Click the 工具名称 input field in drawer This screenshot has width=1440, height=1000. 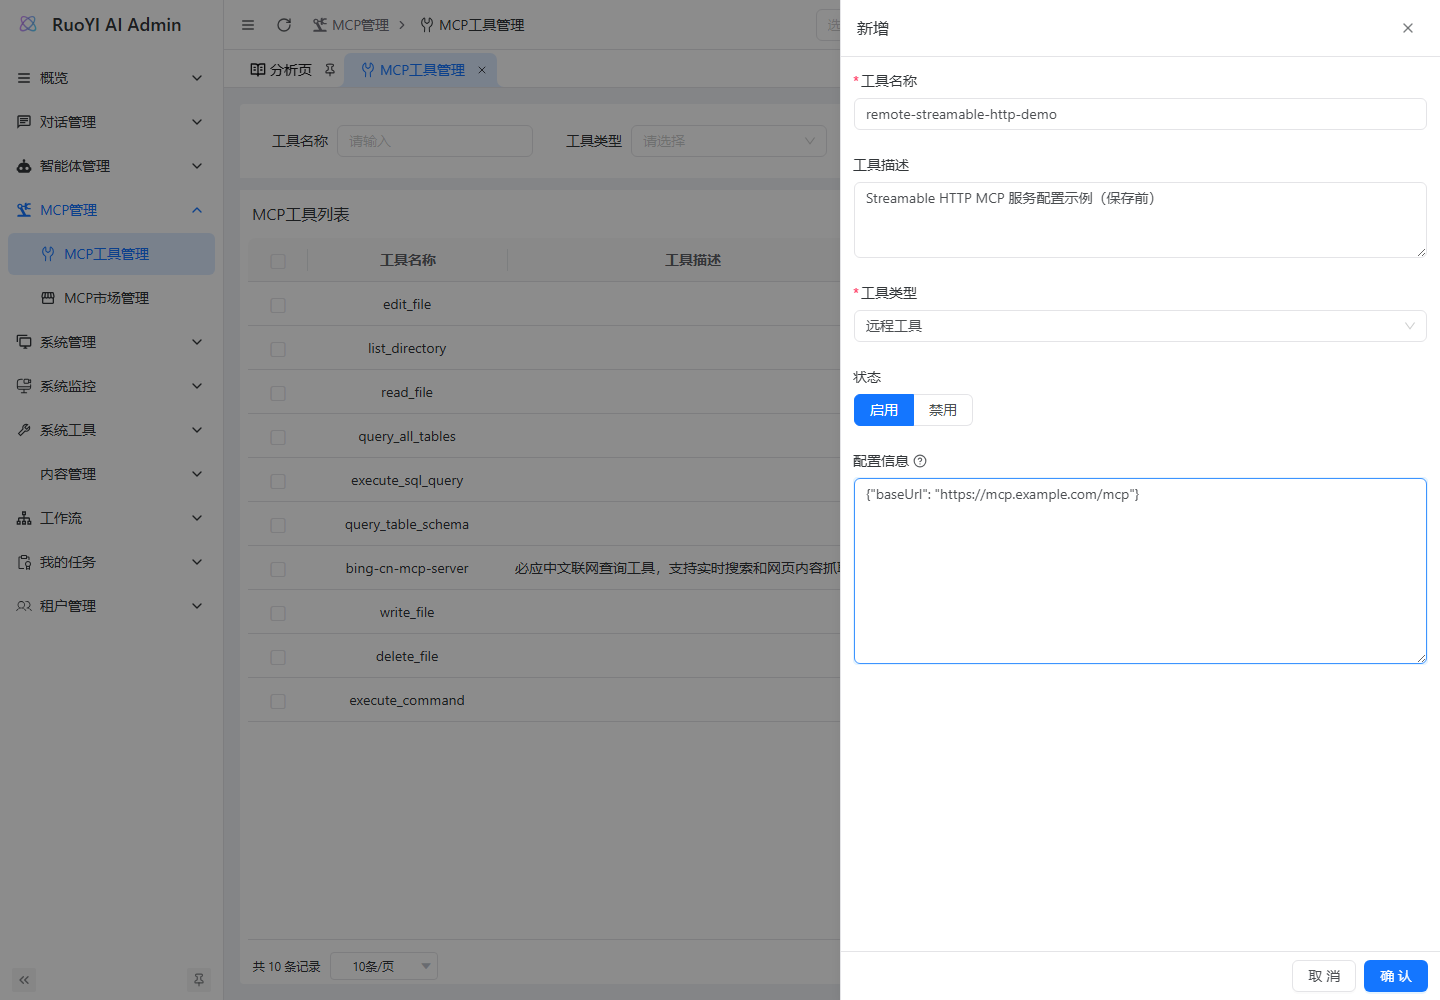(x=1140, y=114)
